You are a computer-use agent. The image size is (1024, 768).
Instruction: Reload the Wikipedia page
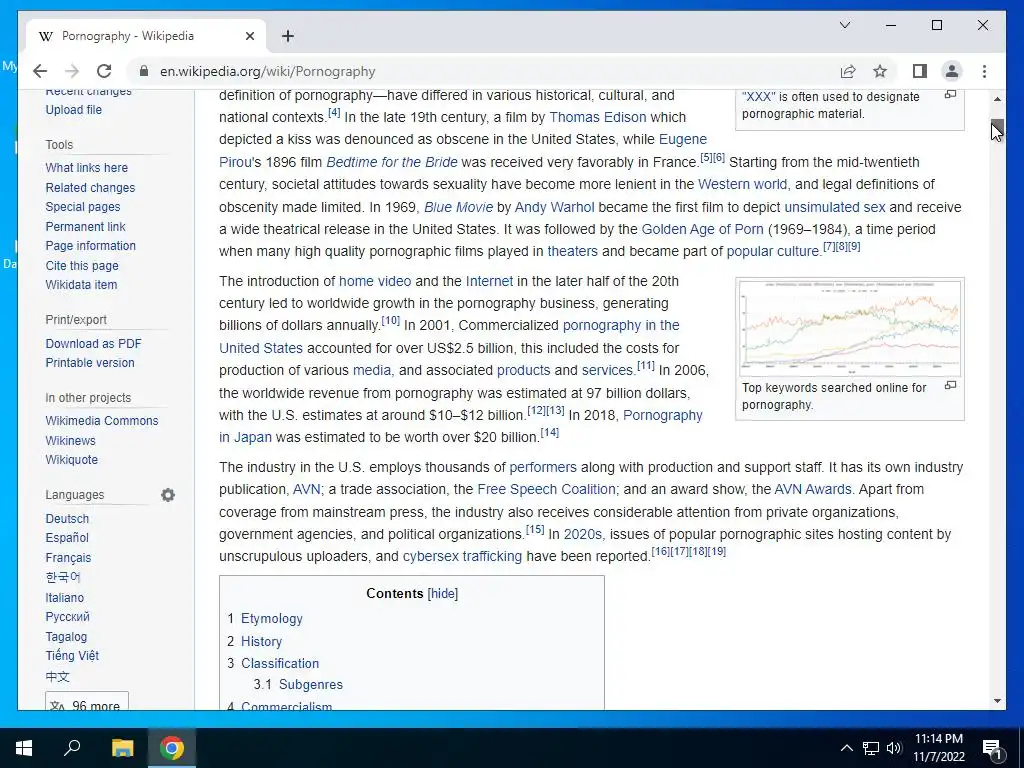coord(104,71)
